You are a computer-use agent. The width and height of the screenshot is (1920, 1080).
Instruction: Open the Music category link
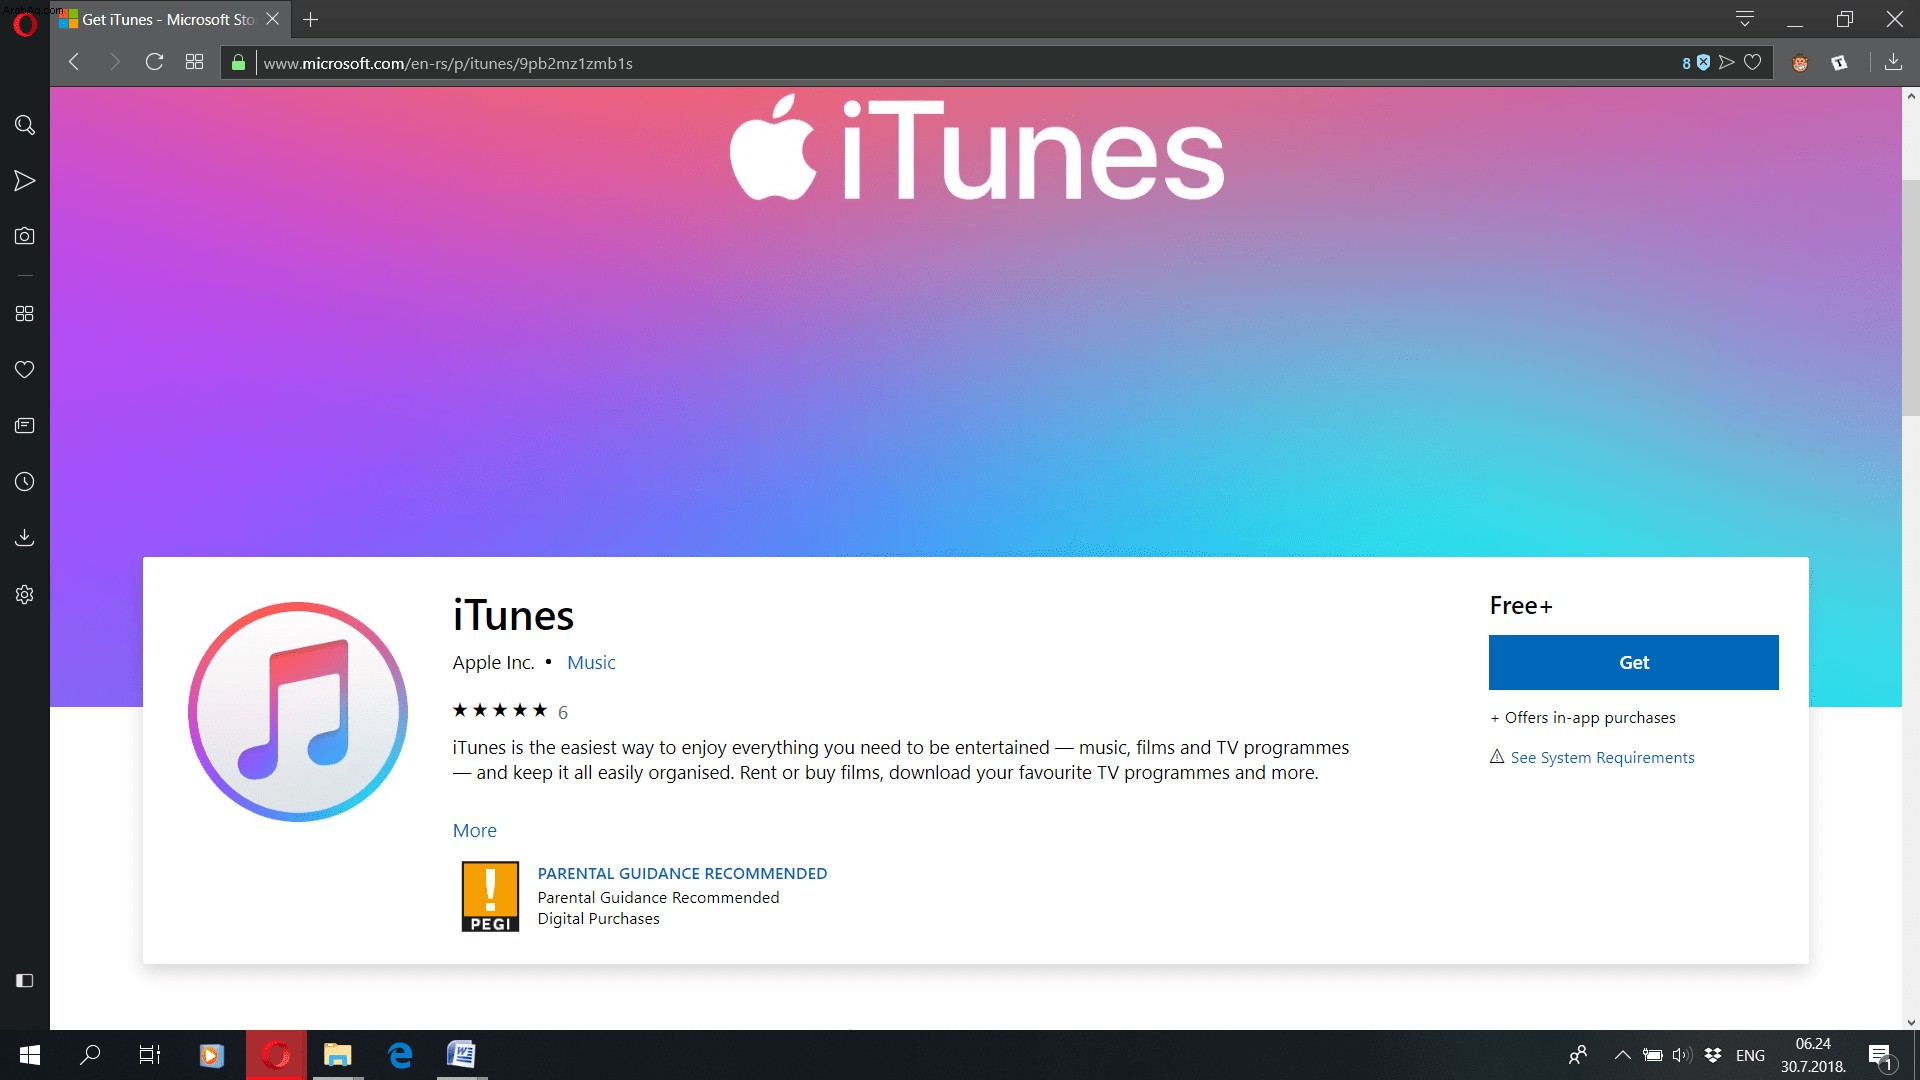[591, 662]
